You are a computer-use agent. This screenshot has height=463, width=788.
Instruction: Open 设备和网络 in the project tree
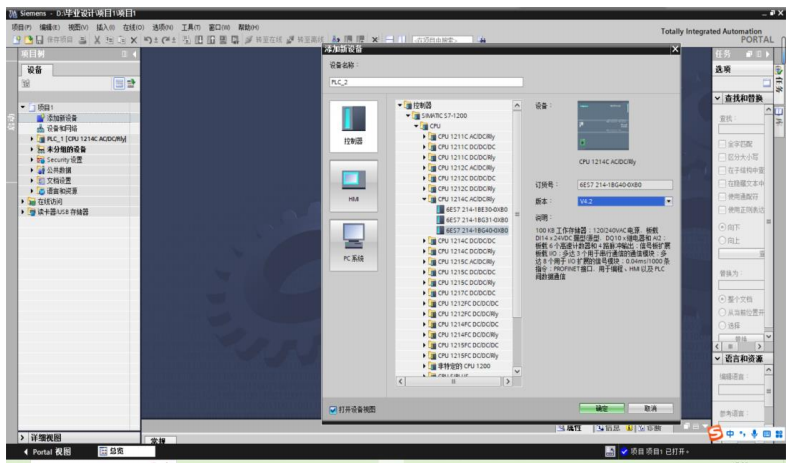click(x=62, y=128)
